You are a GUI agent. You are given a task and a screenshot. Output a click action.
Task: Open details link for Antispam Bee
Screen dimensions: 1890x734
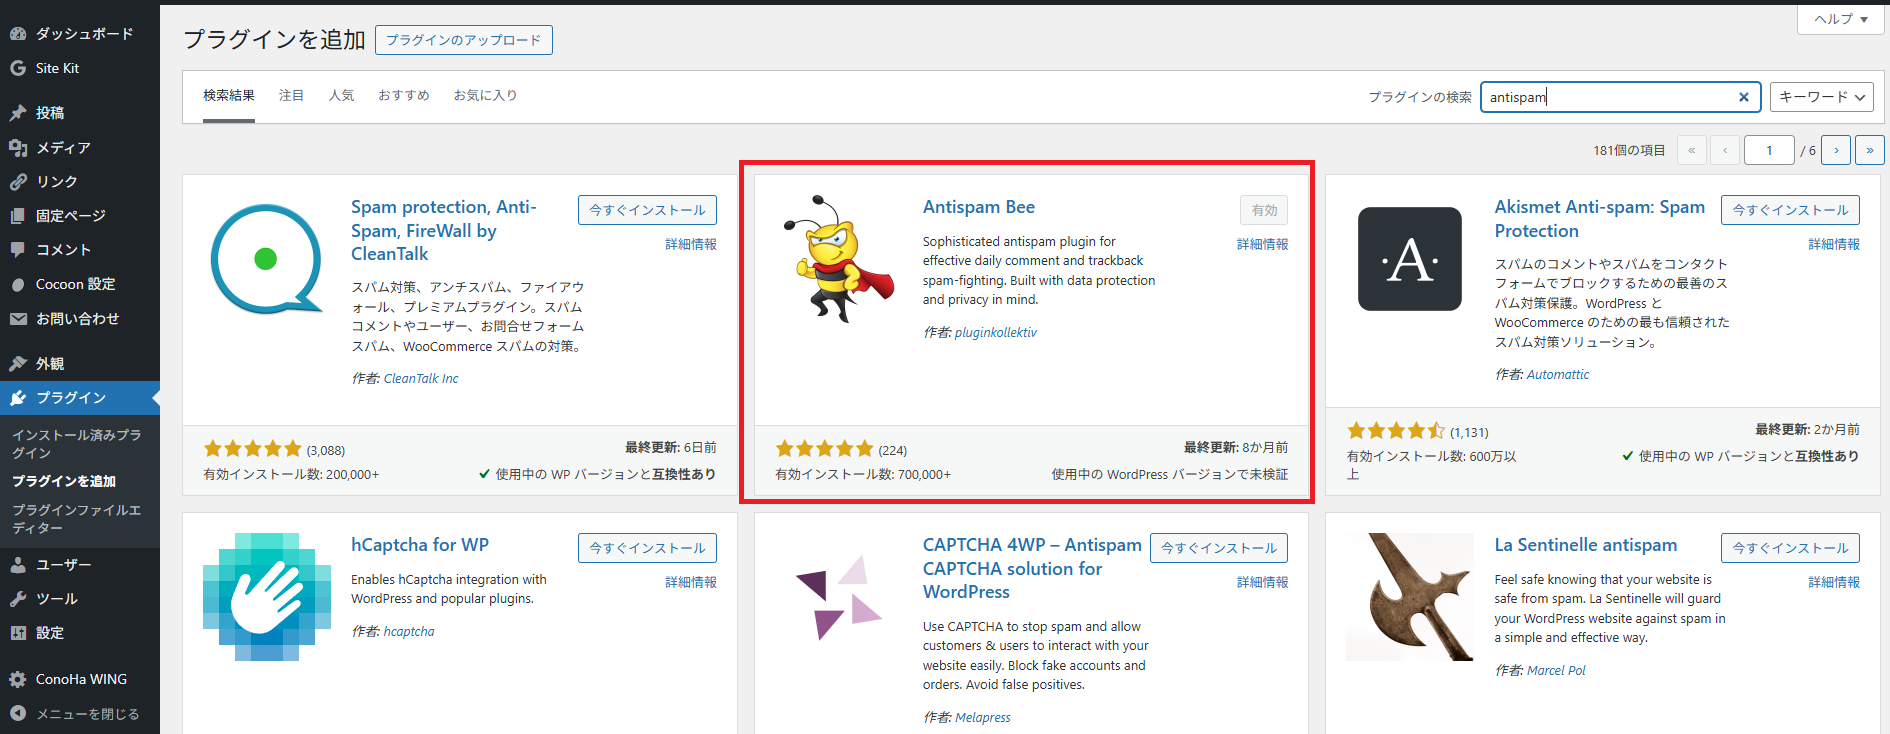(1262, 244)
